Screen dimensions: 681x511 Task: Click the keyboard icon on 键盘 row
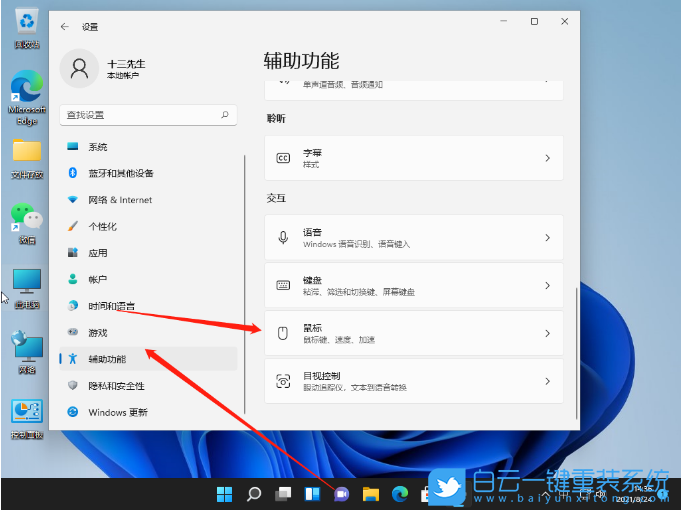(x=283, y=285)
